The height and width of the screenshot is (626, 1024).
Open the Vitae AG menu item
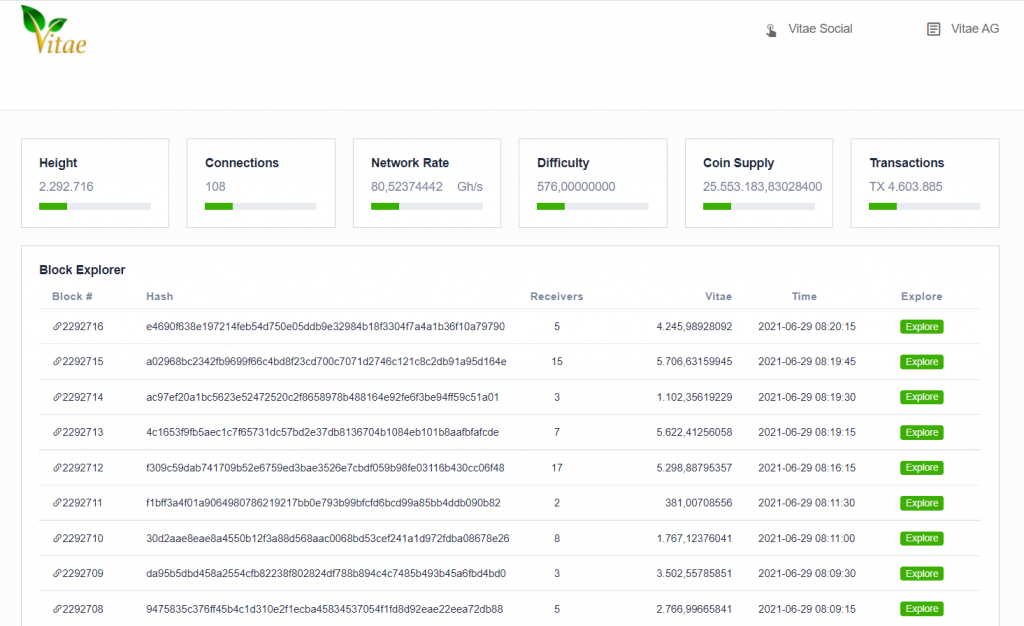[975, 30]
